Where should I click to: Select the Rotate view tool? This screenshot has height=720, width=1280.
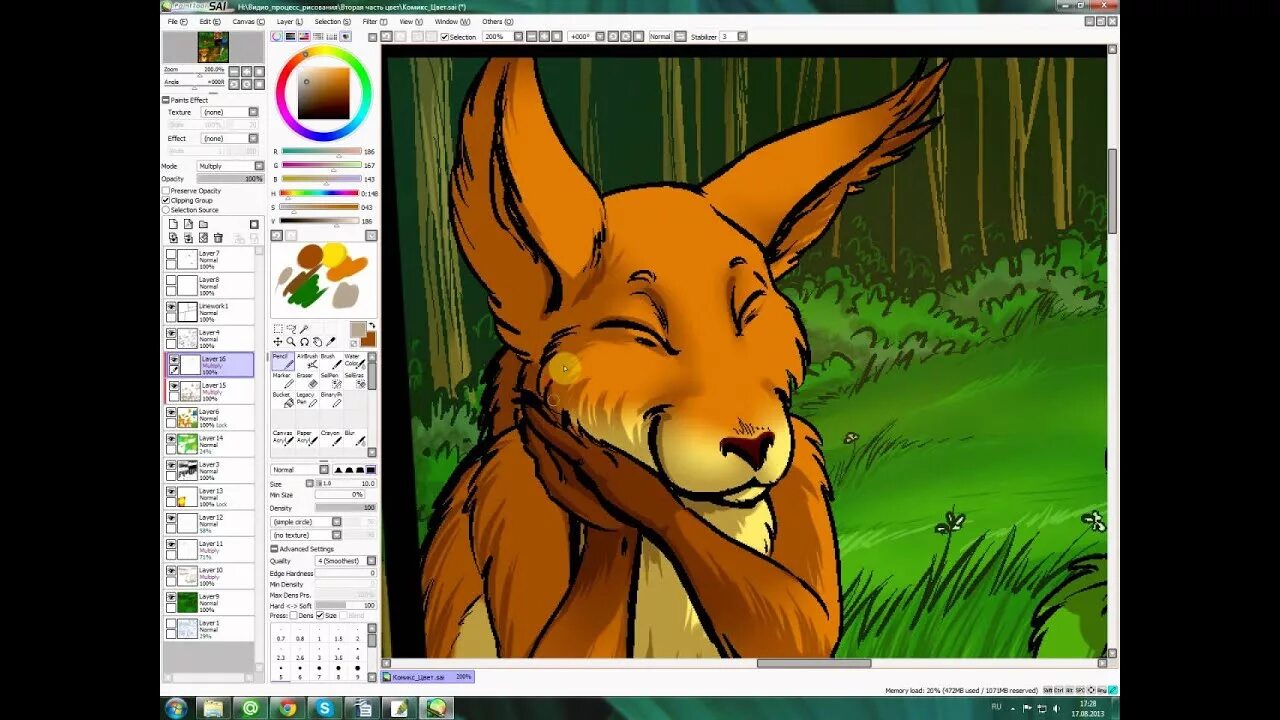click(304, 342)
